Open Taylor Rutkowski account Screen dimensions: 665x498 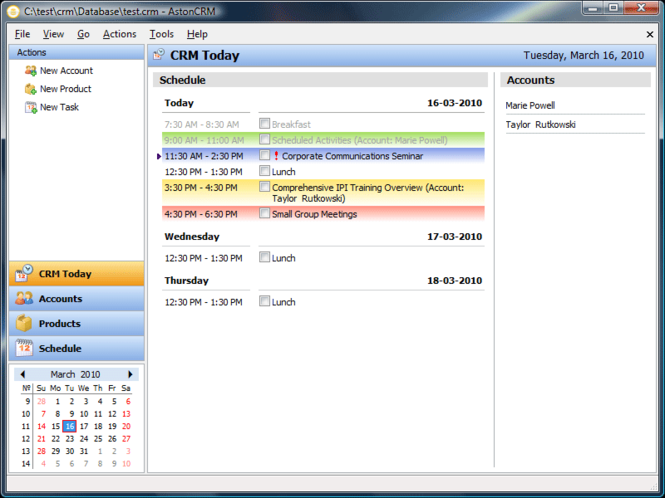tap(540, 125)
